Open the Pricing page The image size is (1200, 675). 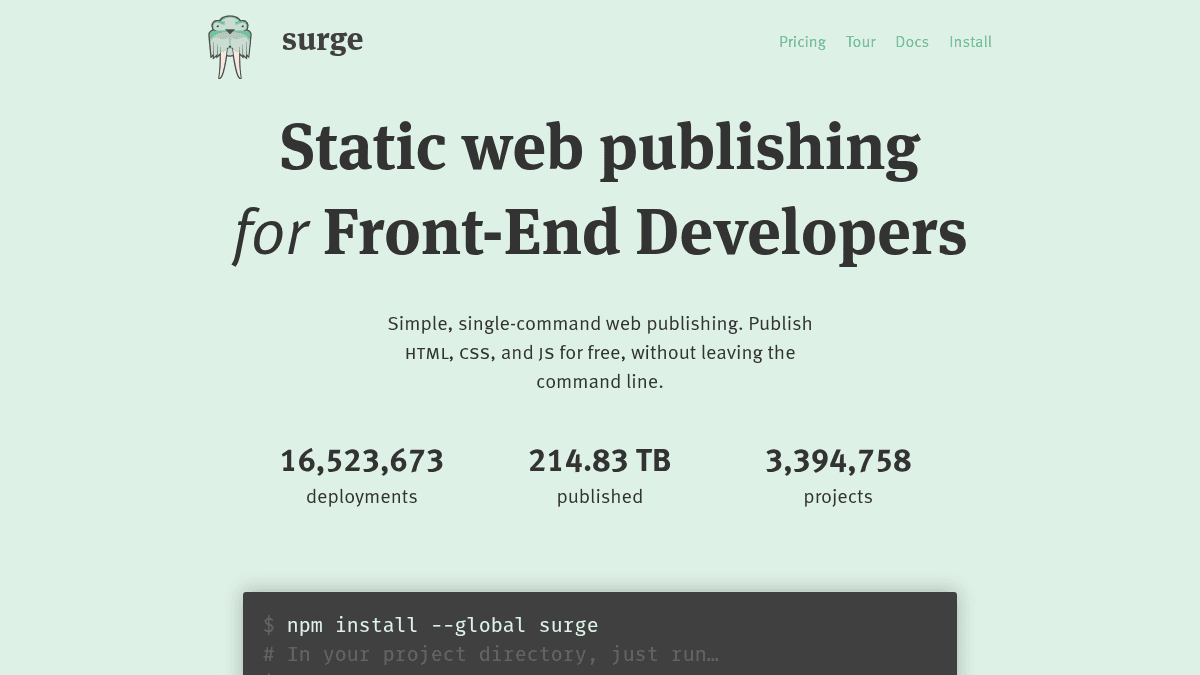pyautogui.click(x=802, y=42)
